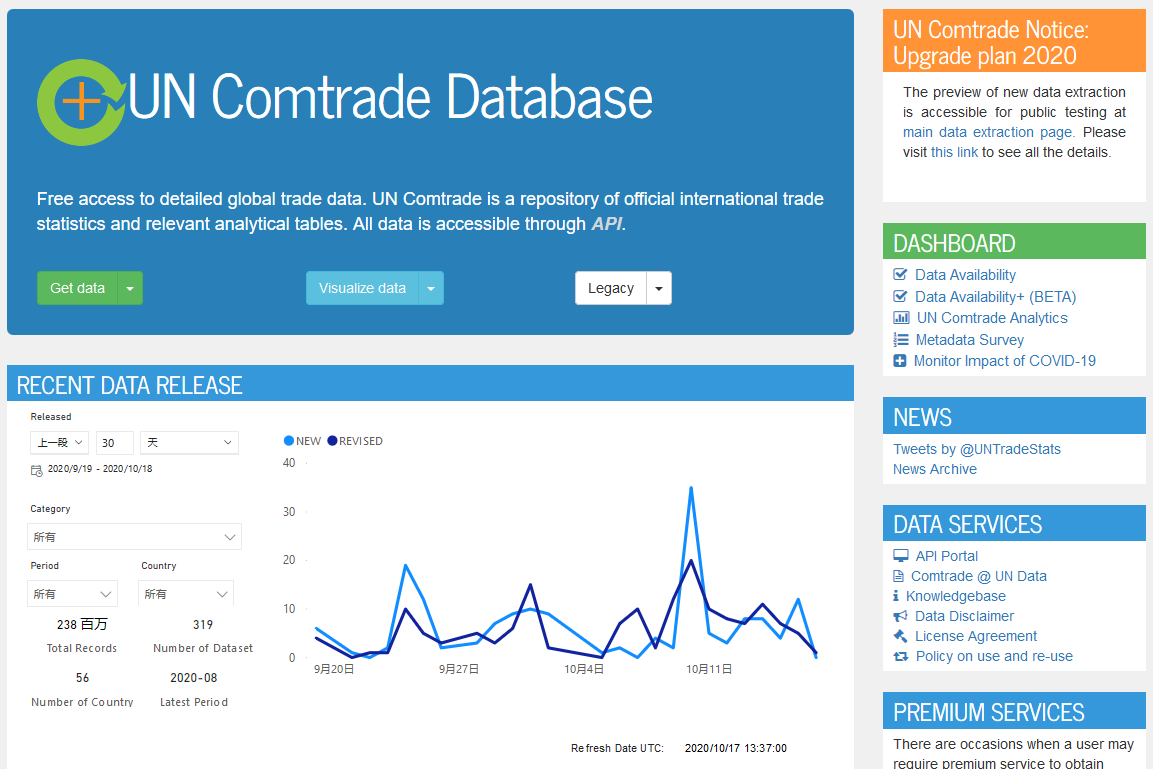This screenshot has height=769, width=1153.
Task: Click the Monitor Impact of COVID-19 plus icon
Action: [x=899, y=361]
